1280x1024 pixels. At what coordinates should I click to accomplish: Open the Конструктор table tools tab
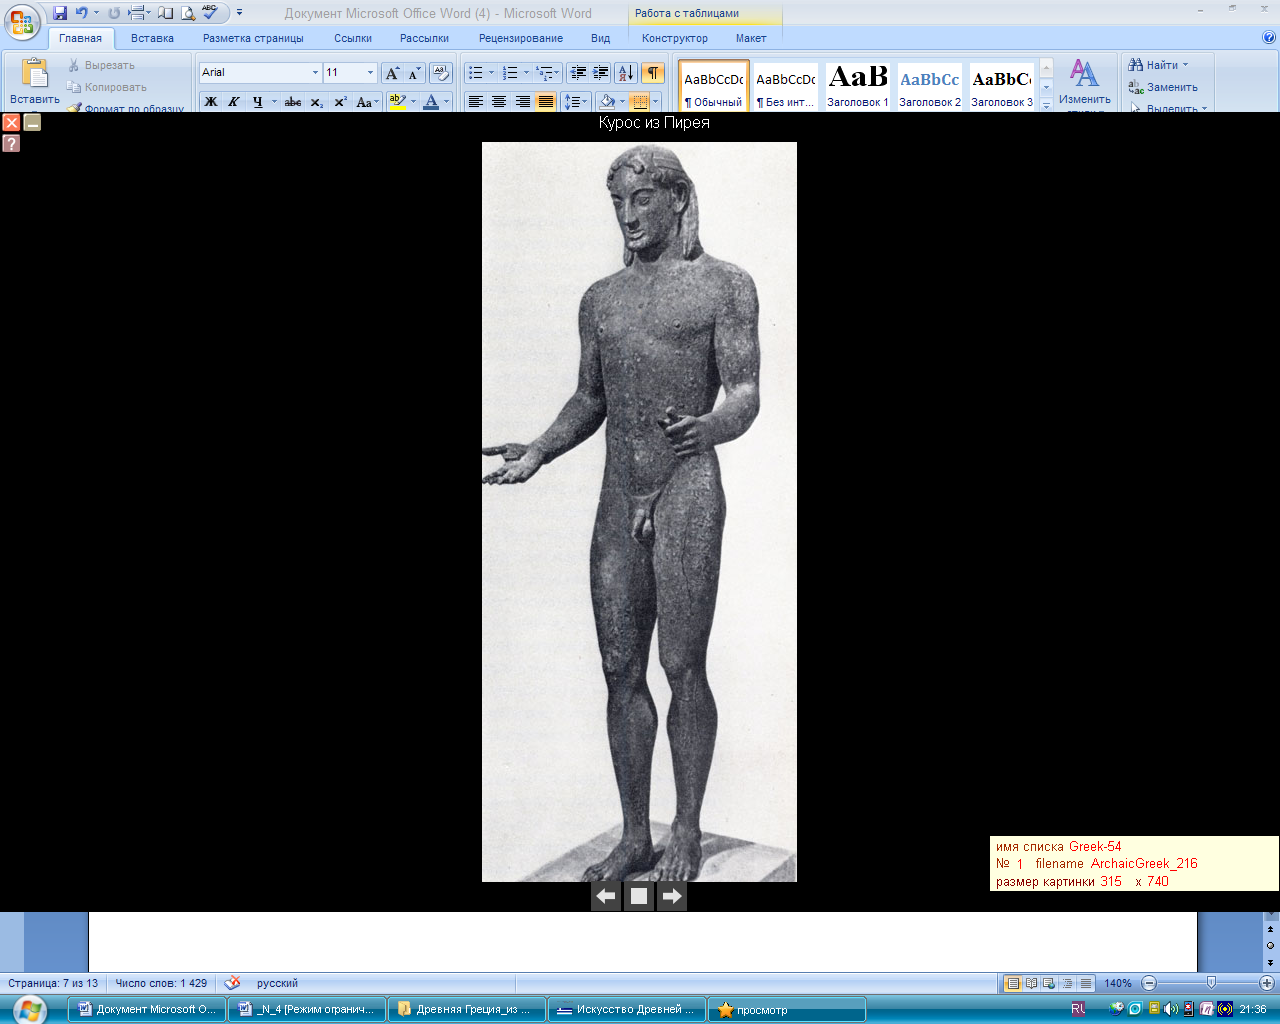pyautogui.click(x=675, y=38)
